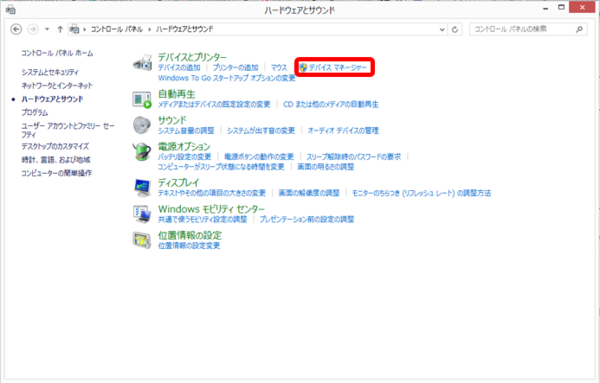
Task: Select ネットワークとインターネット in the sidebar
Action: (57, 86)
